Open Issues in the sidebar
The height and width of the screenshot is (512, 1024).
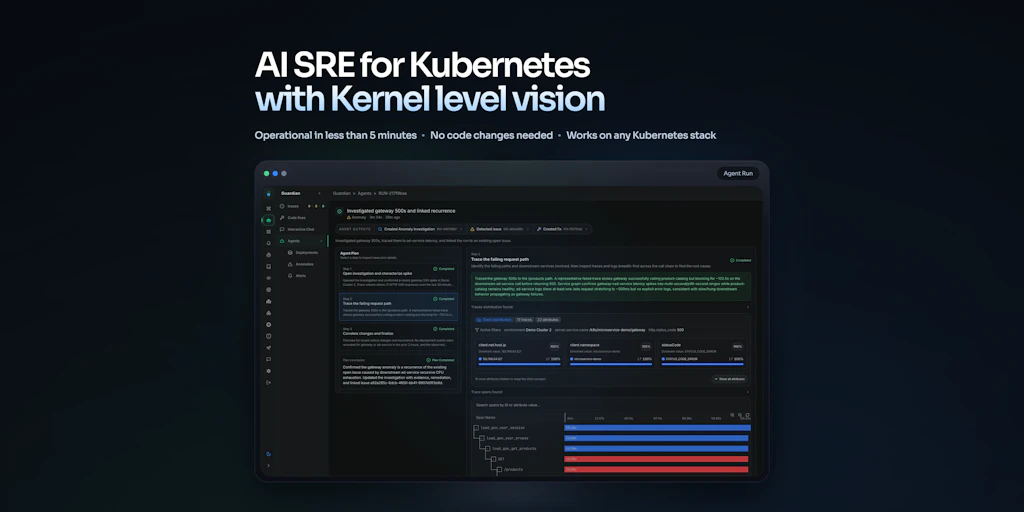[300, 206]
